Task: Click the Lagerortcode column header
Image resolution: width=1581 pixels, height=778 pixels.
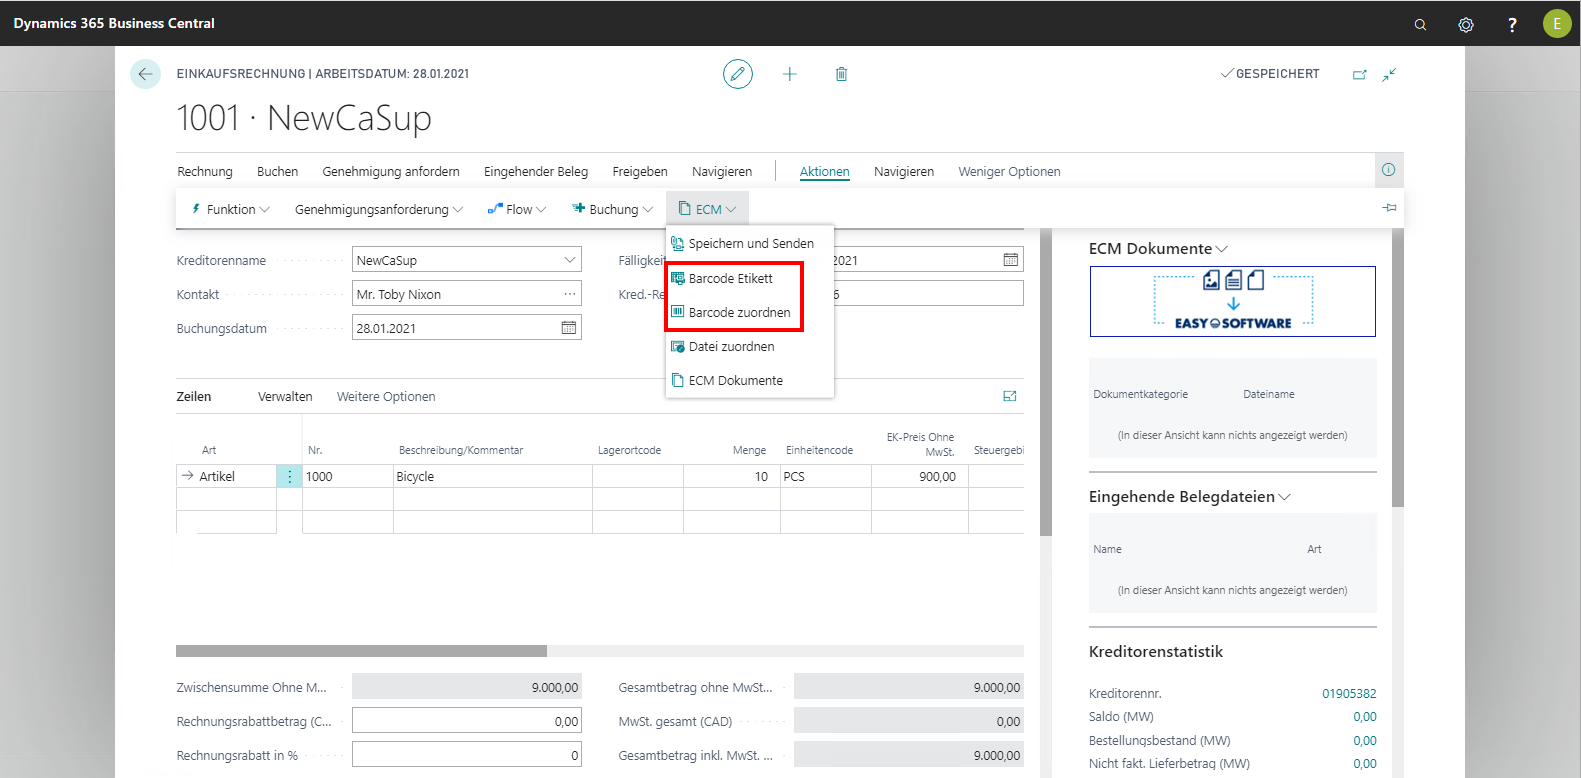Action: [x=629, y=450]
